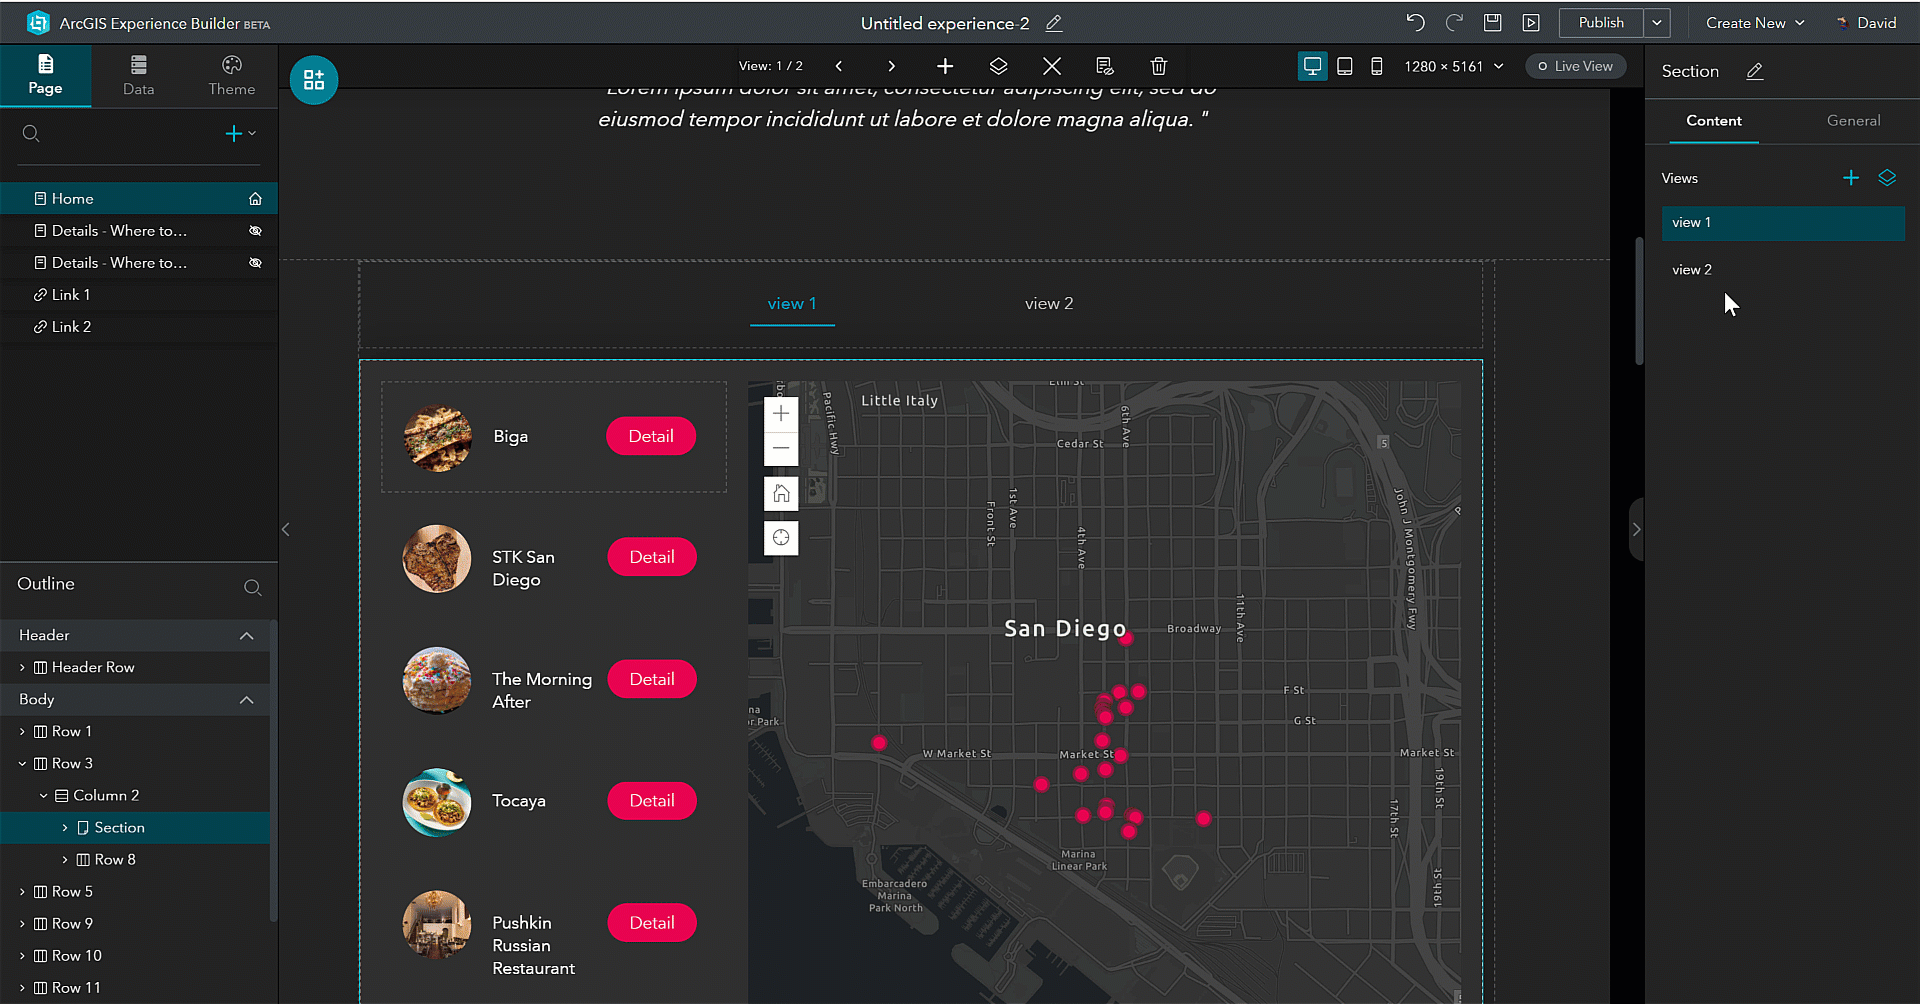Edit the experience title with the pencil icon
Viewport: 1920px width, 1004px height.
click(1054, 23)
